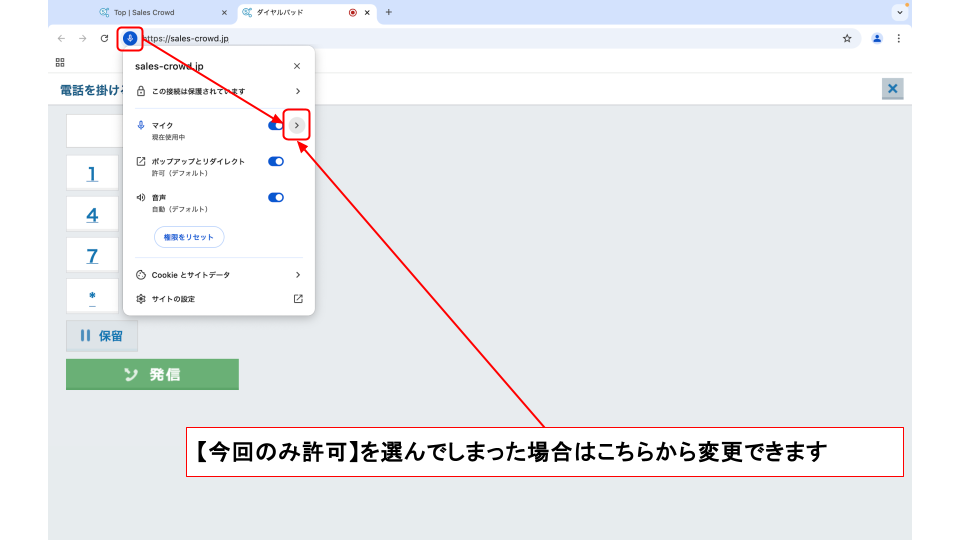The height and width of the screenshot is (540, 960).
Task: Toggle ポップアップとリダイレクト permission switch
Action: (x=276, y=161)
